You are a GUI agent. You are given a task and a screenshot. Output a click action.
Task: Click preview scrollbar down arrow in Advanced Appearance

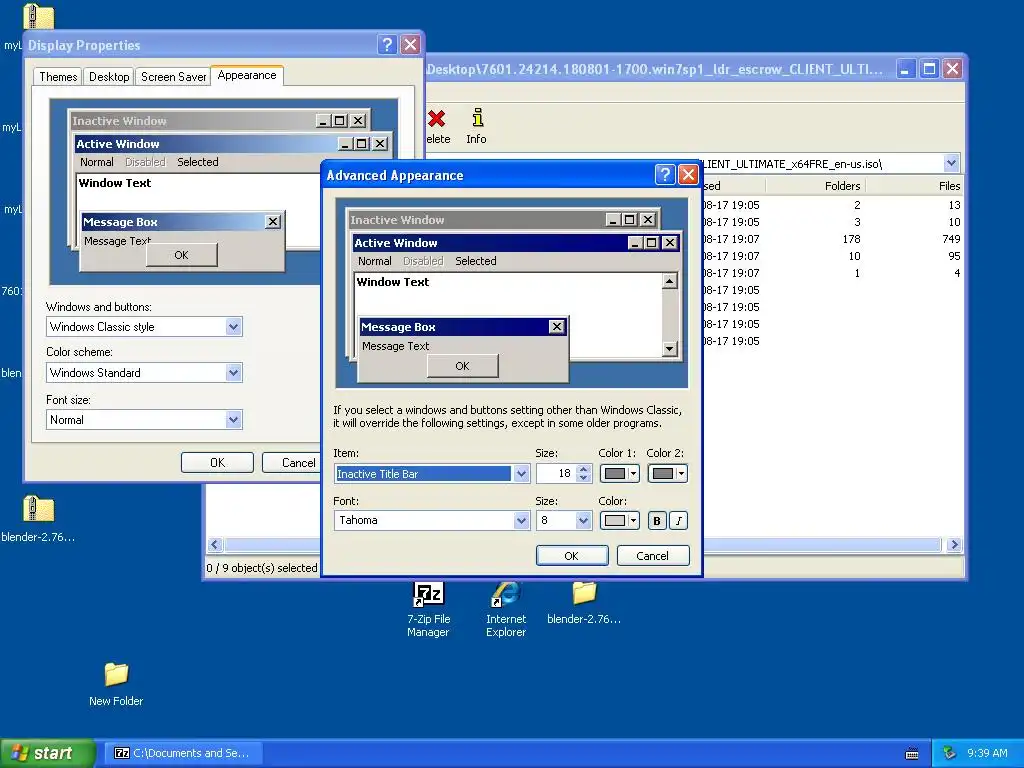coord(669,349)
